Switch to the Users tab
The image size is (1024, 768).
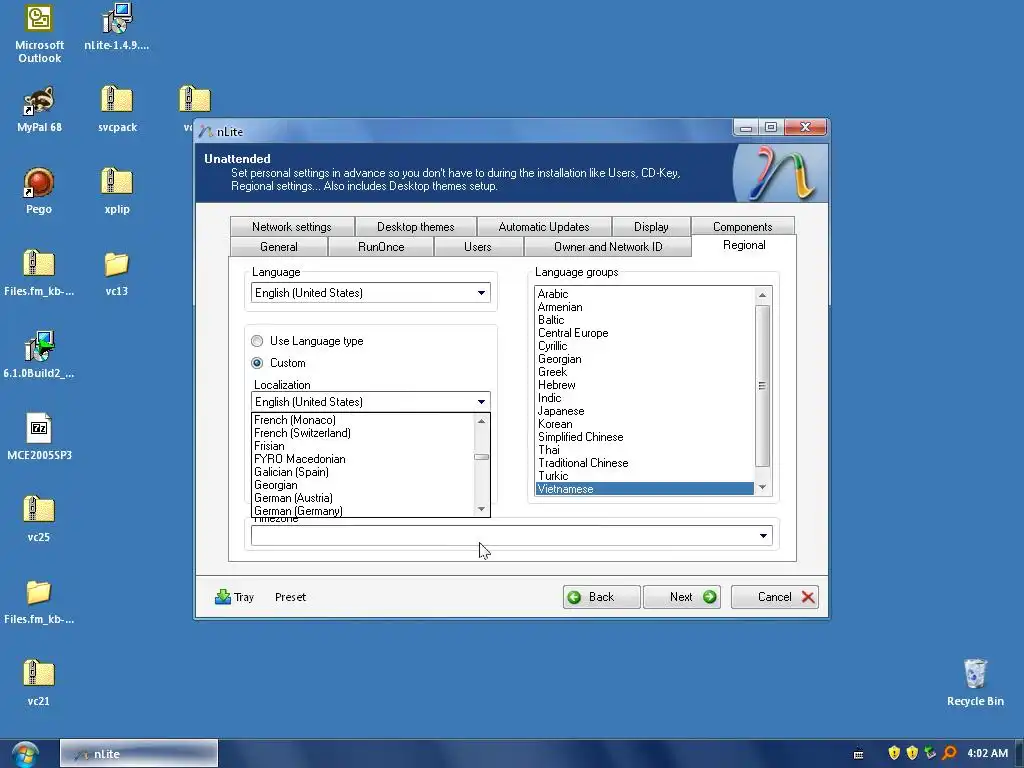(478, 247)
